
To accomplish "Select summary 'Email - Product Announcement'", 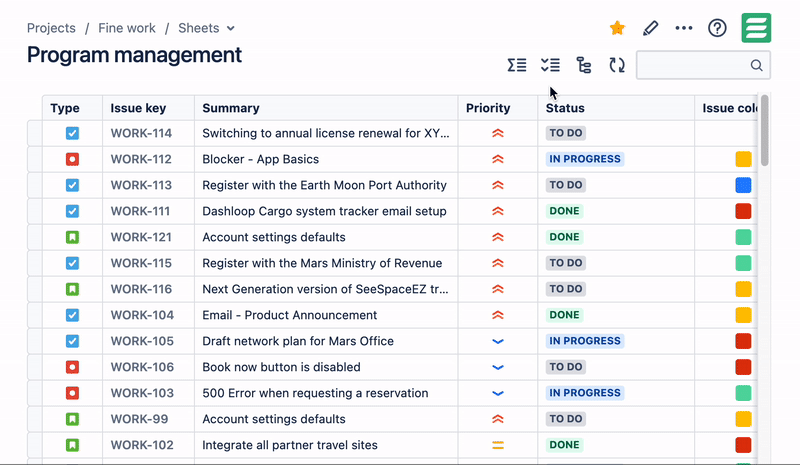I will pos(290,315).
